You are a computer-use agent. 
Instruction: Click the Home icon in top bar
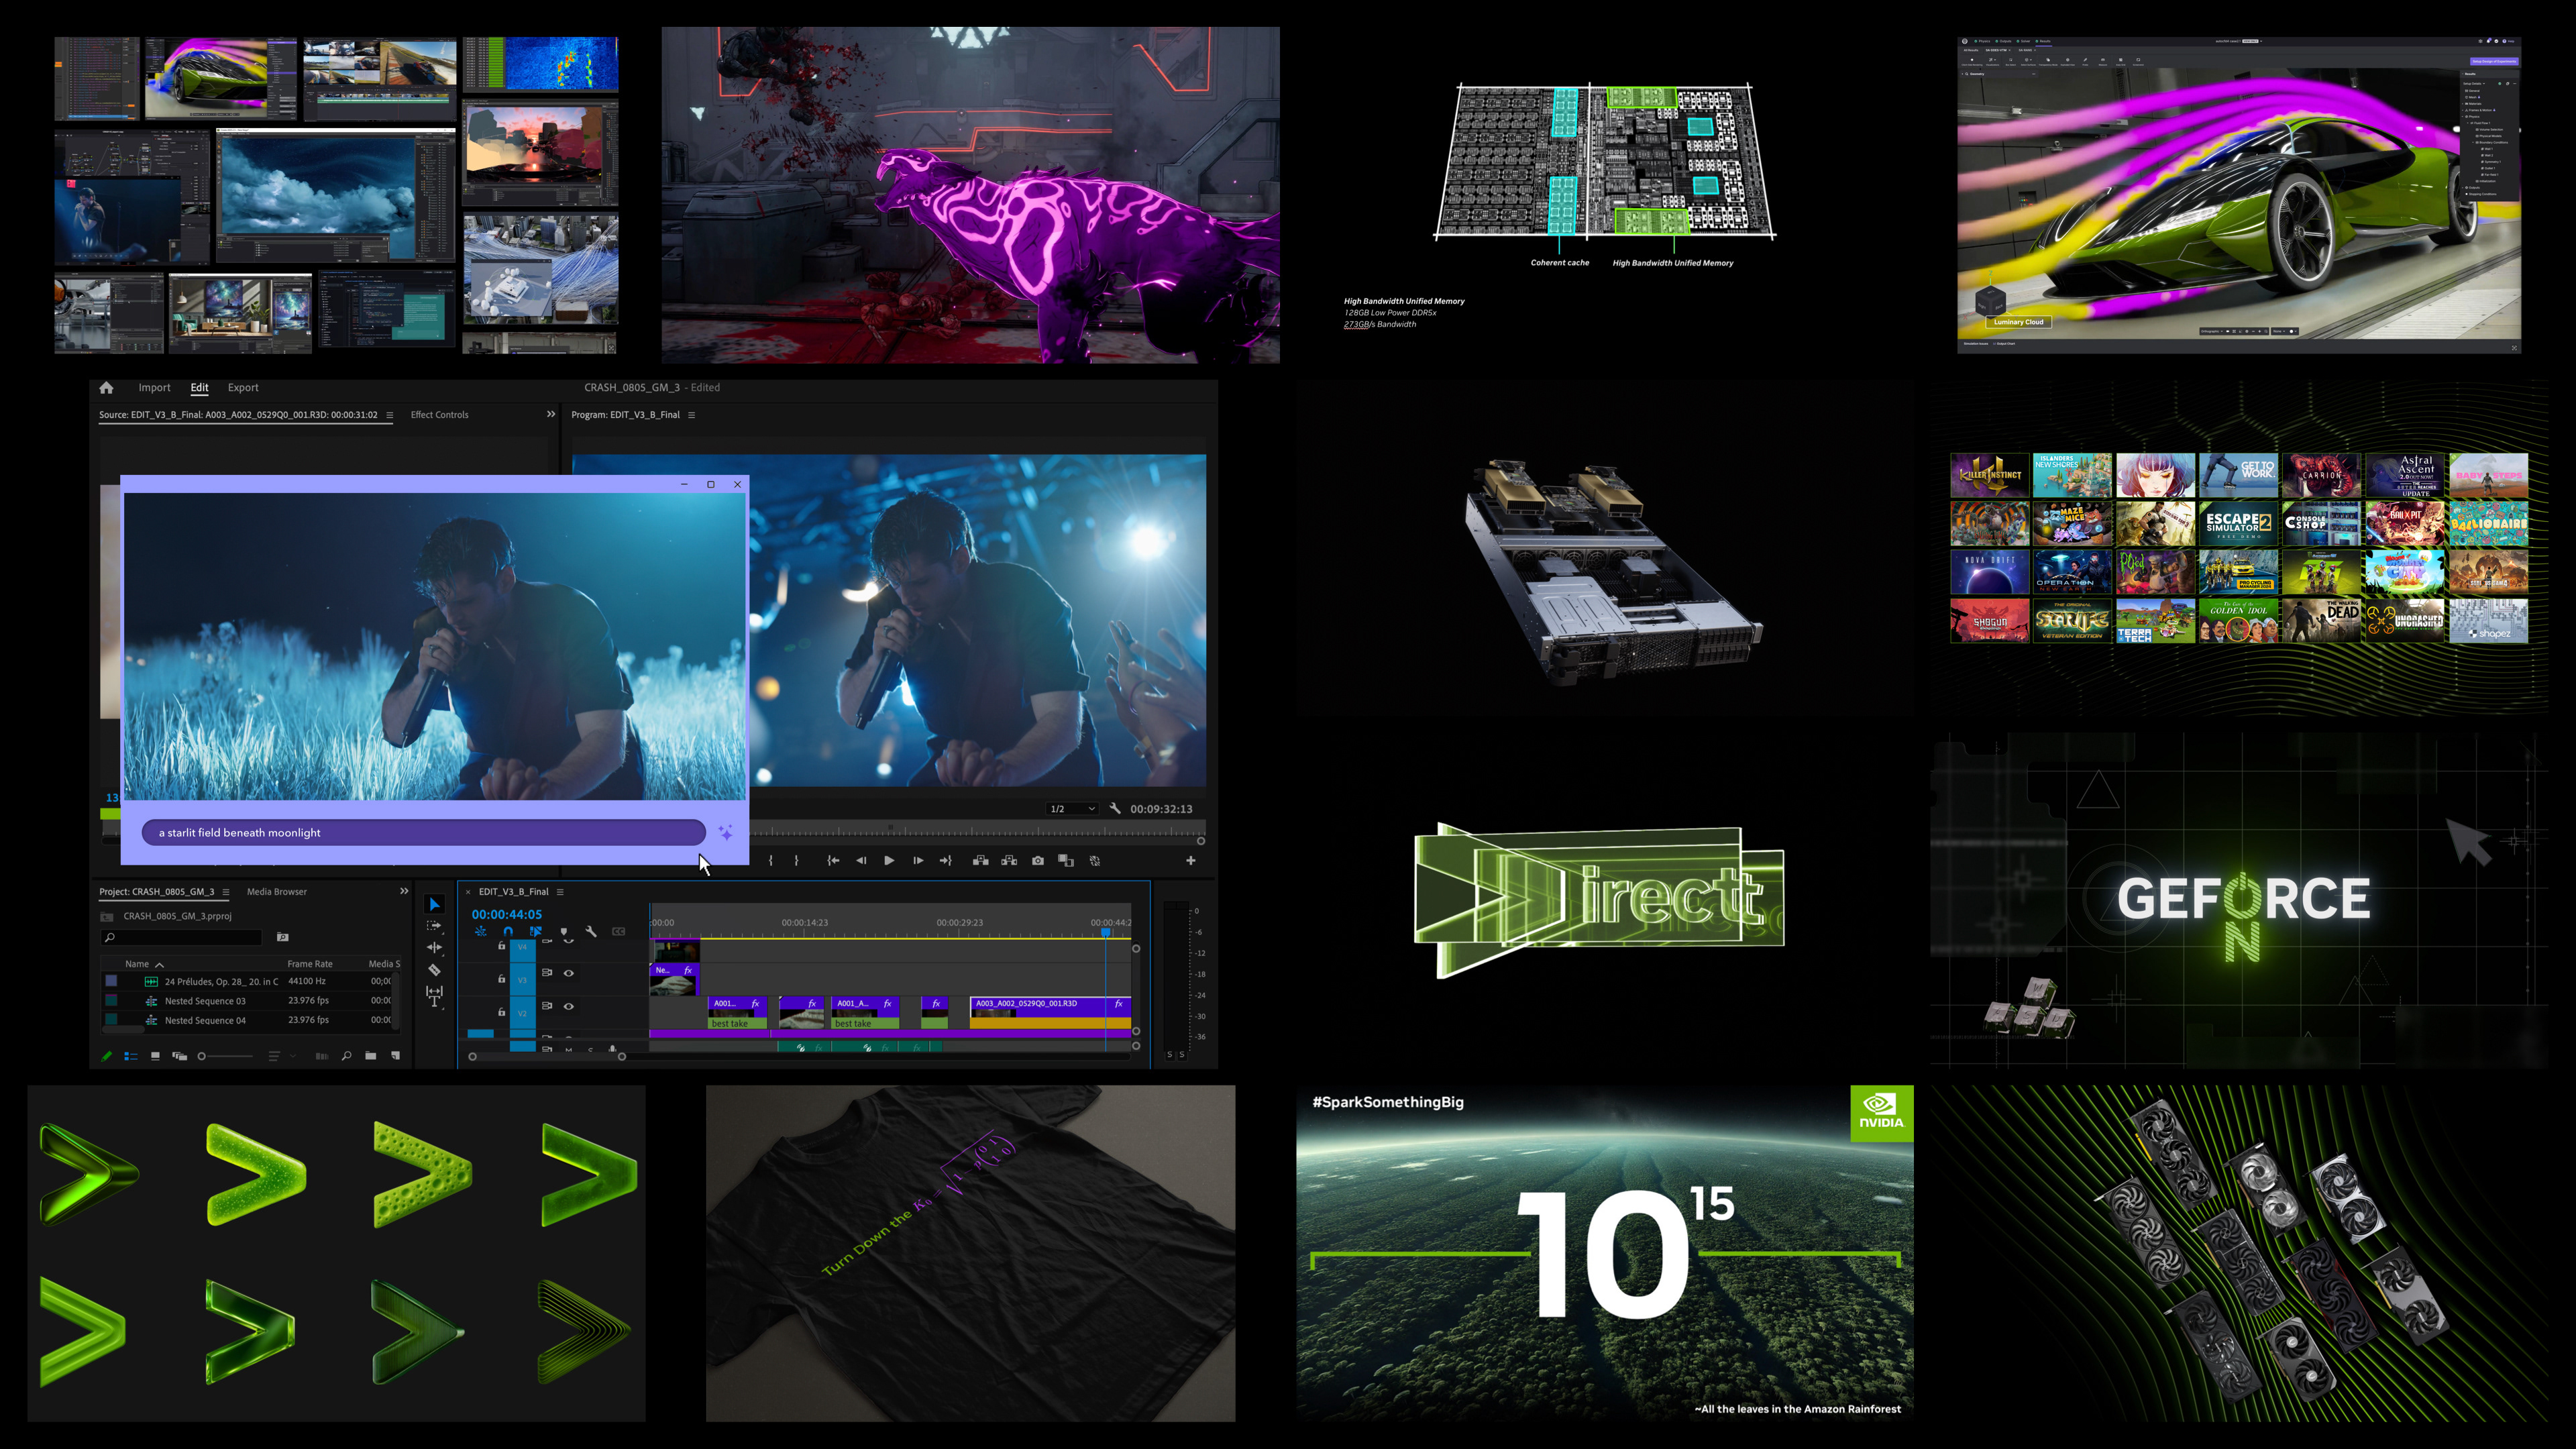[x=106, y=388]
